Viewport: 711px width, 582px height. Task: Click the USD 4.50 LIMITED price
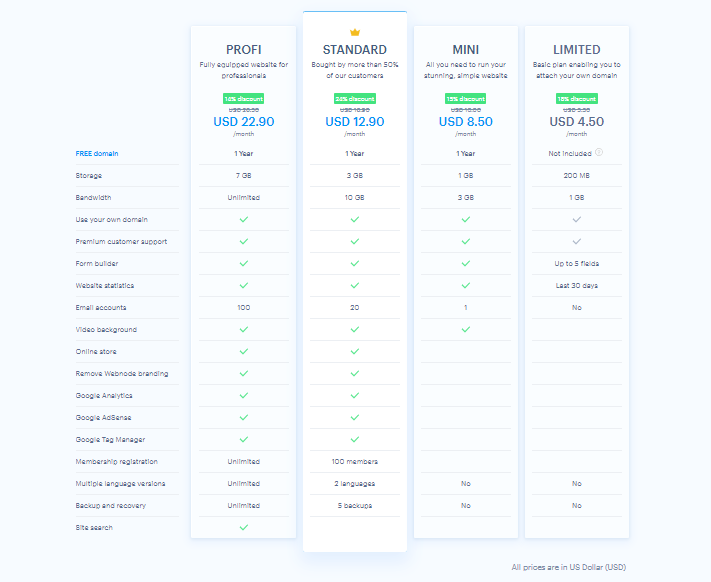point(576,122)
